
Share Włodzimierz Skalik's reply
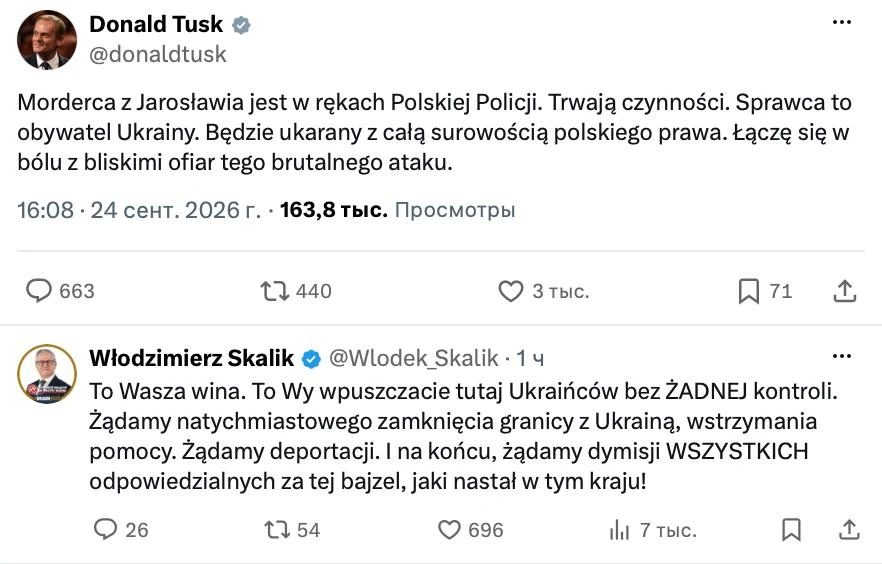click(849, 530)
